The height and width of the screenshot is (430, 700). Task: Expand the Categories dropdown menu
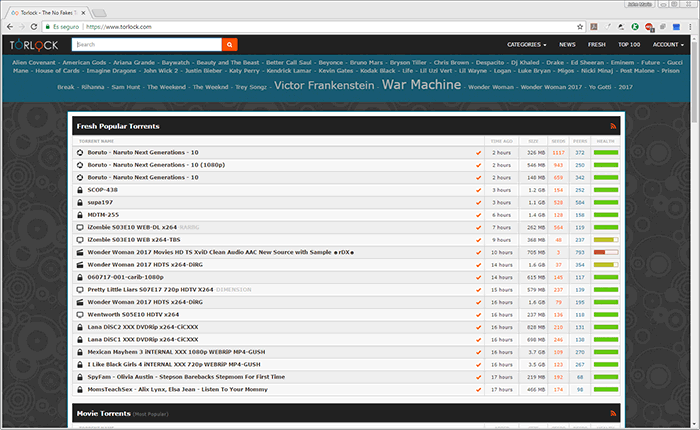(x=526, y=45)
